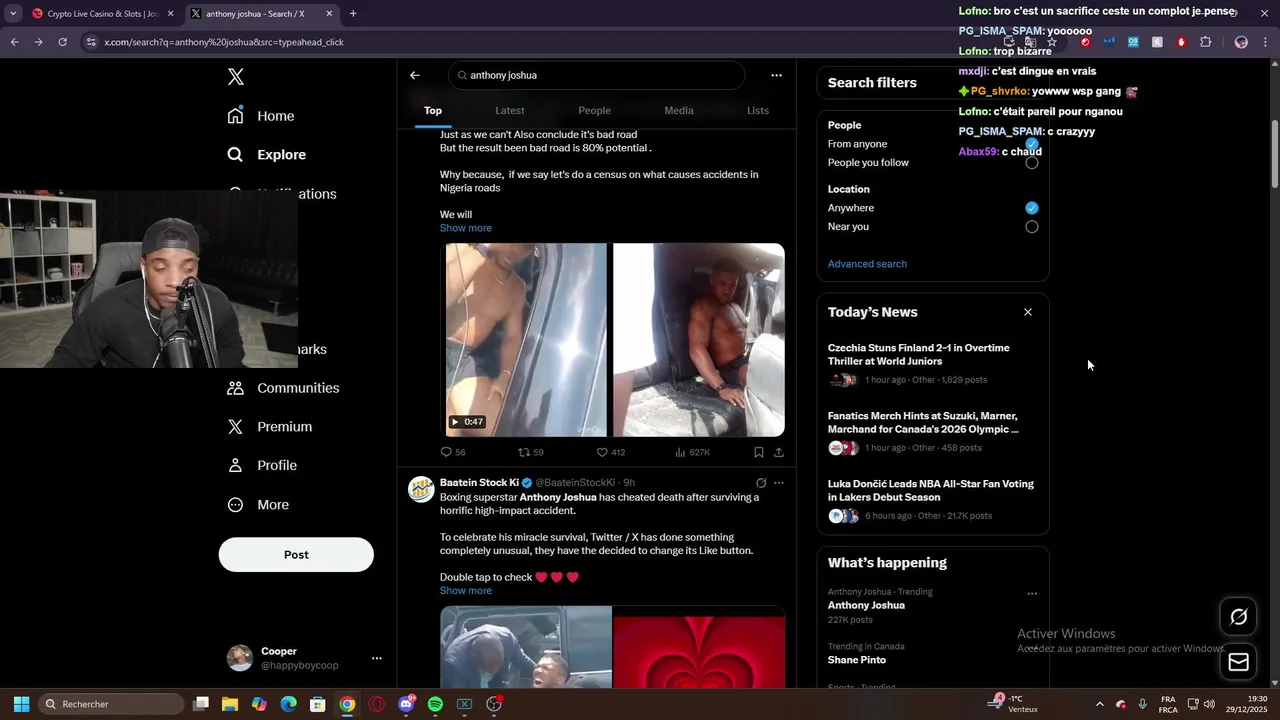Click Grok icon on Baatein post

click(x=761, y=483)
